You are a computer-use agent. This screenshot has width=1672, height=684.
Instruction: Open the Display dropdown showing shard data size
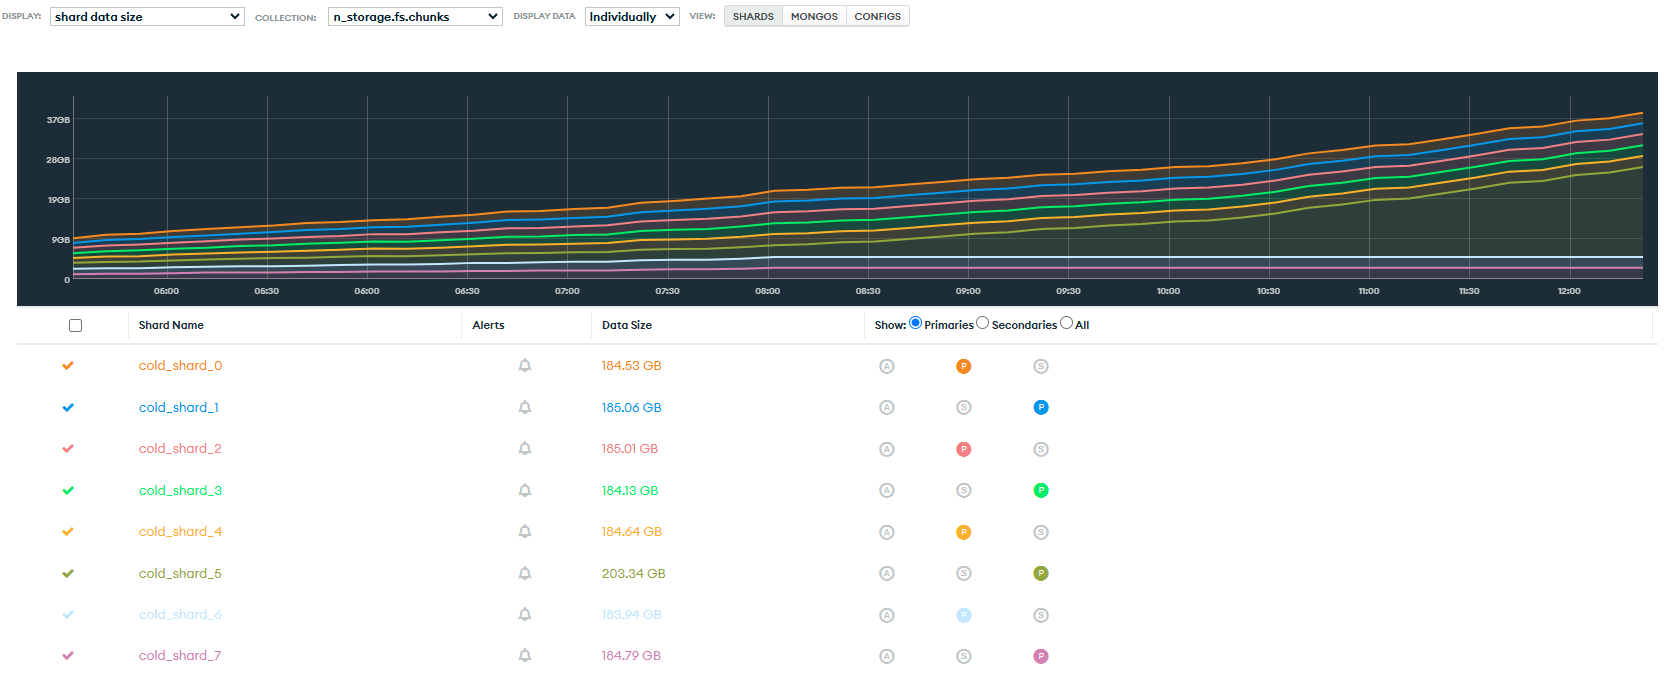[x=147, y=17]
